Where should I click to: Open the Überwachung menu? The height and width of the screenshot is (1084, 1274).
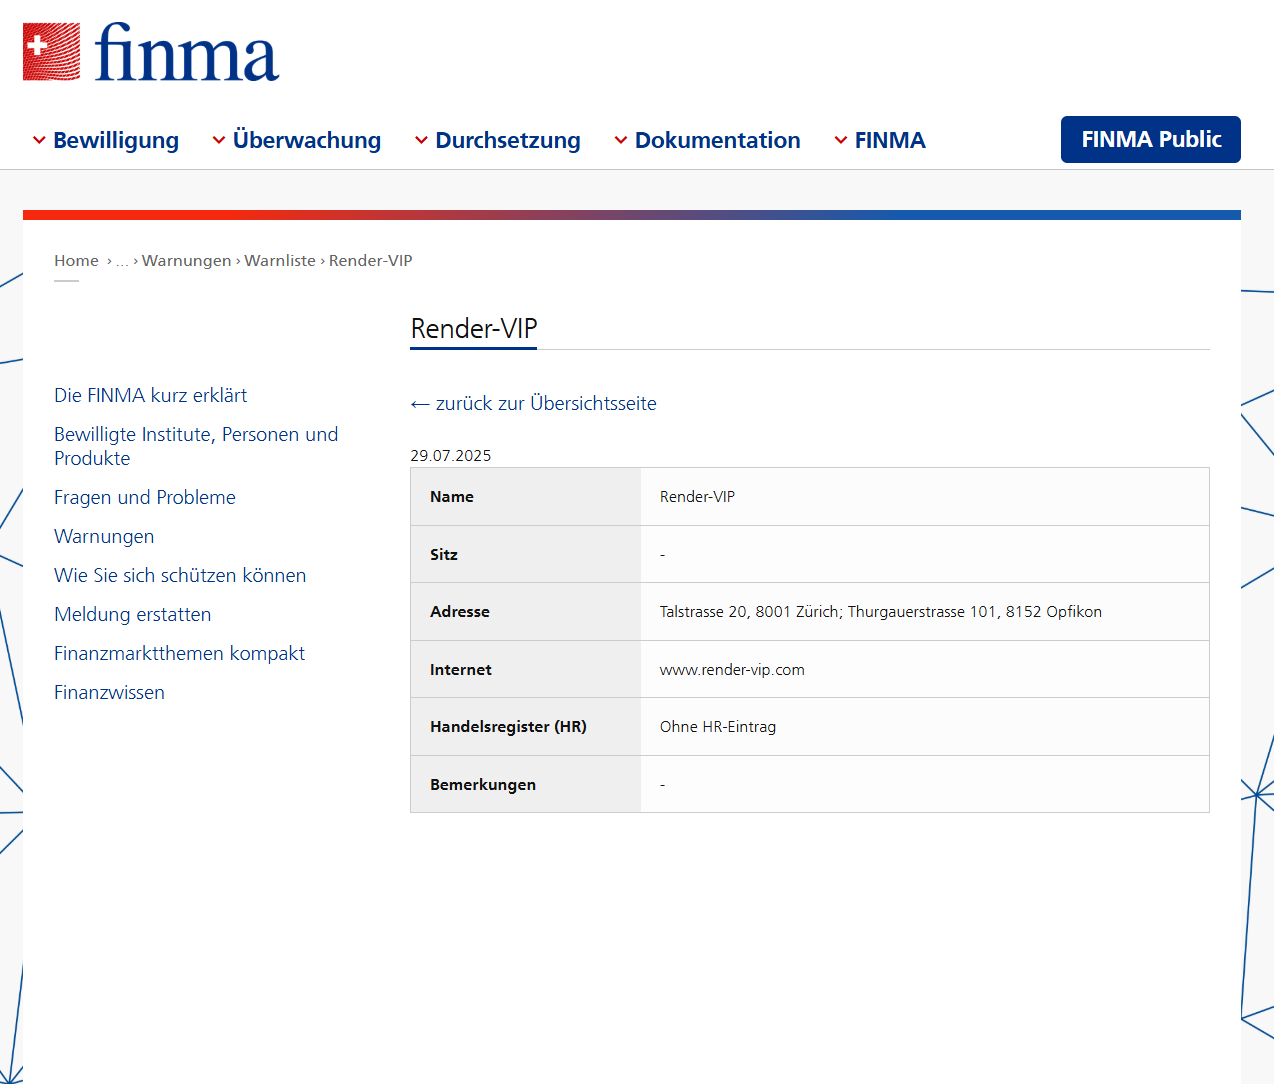pyautogui.click(x=307, y=140)
